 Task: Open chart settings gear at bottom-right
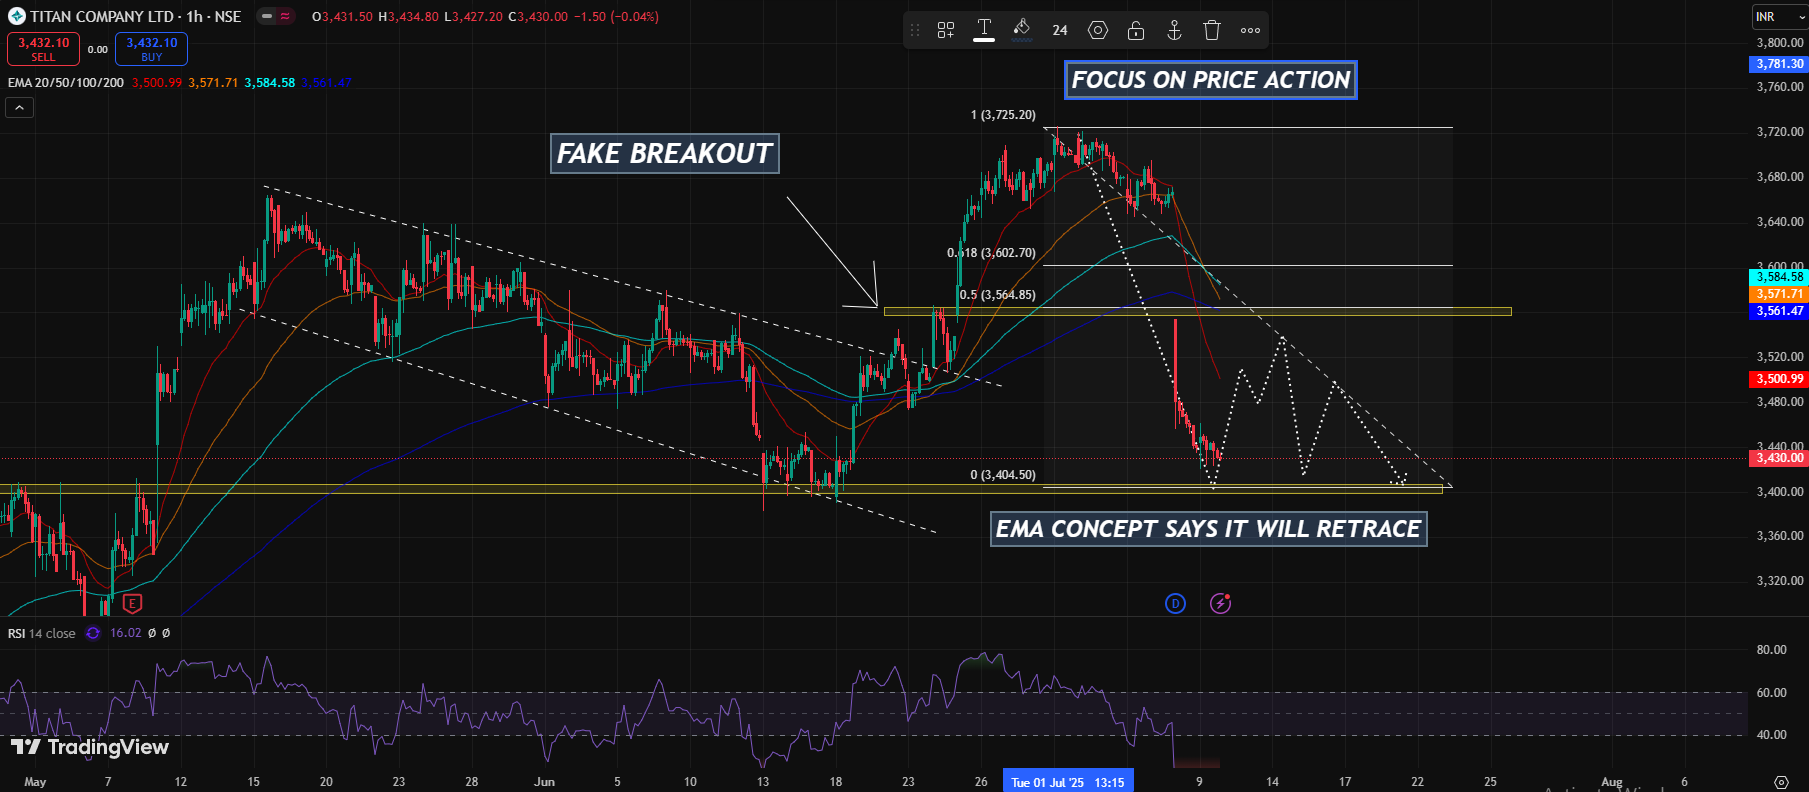tap(1781, 782)
